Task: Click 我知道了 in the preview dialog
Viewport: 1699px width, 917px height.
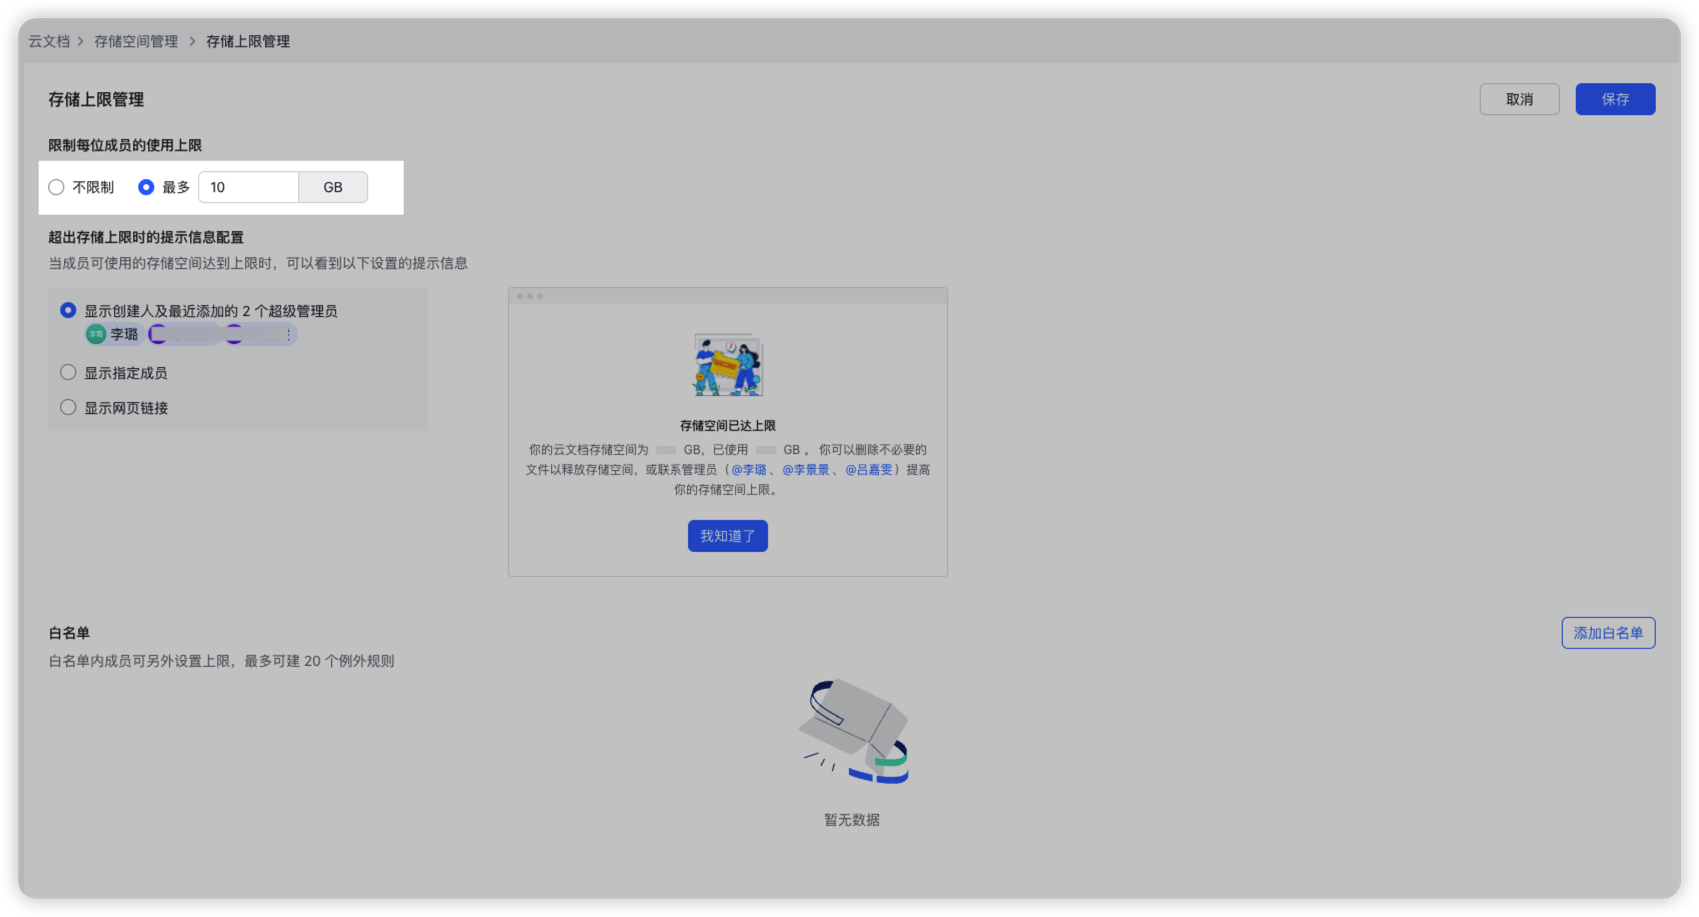Action: pyautogui.click(x=728, y=536)
